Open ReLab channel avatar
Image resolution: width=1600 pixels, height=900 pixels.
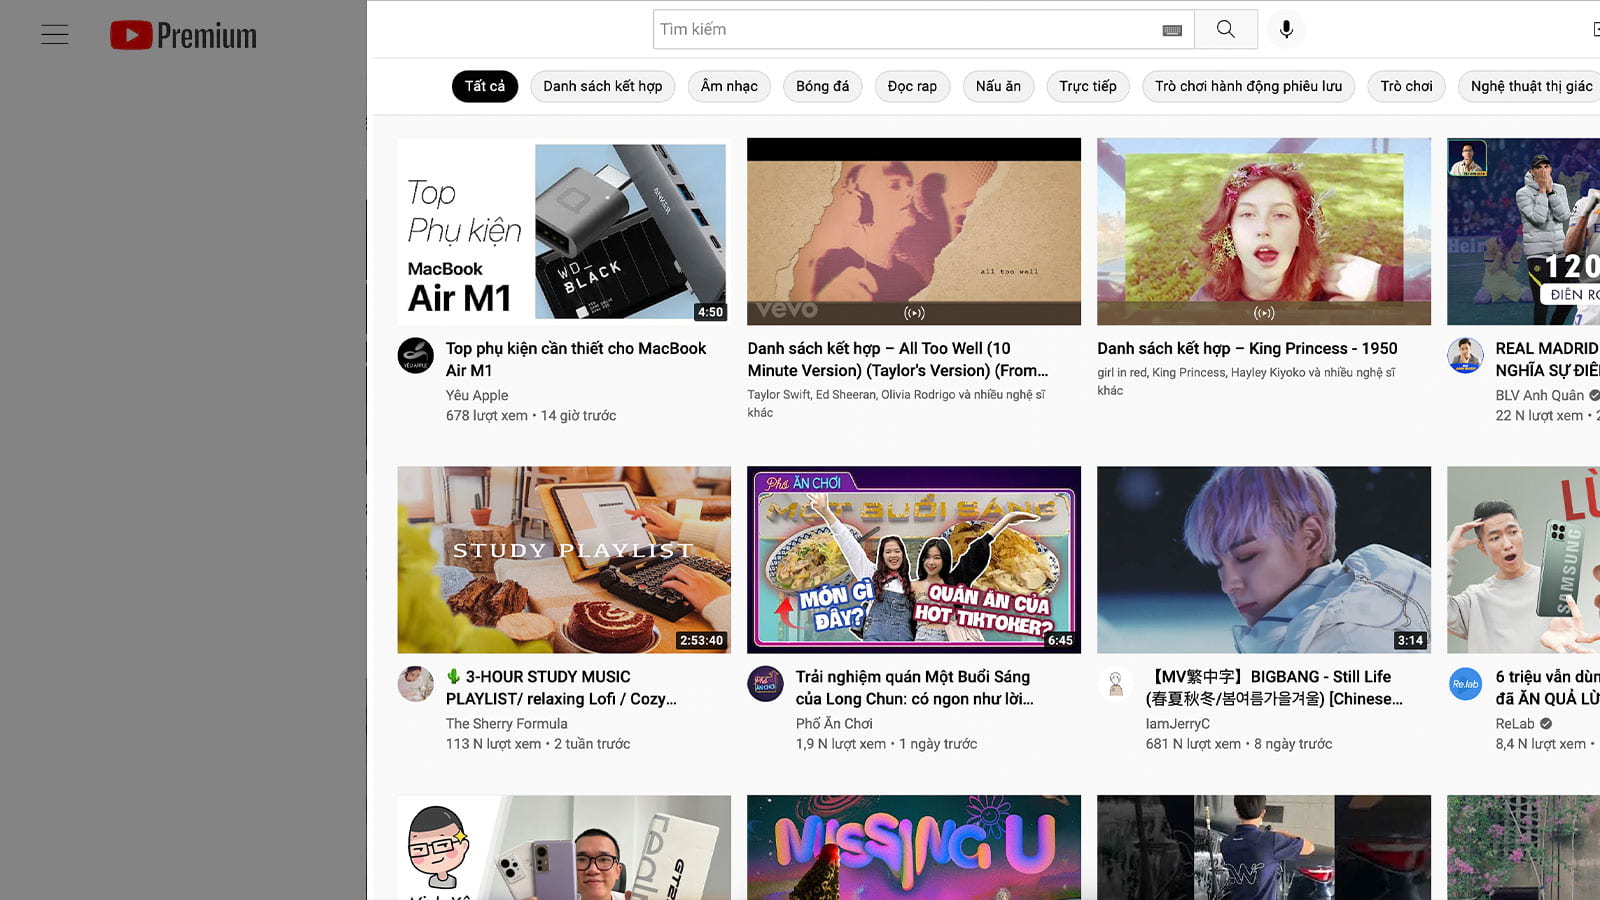[x=1465, y=684]
